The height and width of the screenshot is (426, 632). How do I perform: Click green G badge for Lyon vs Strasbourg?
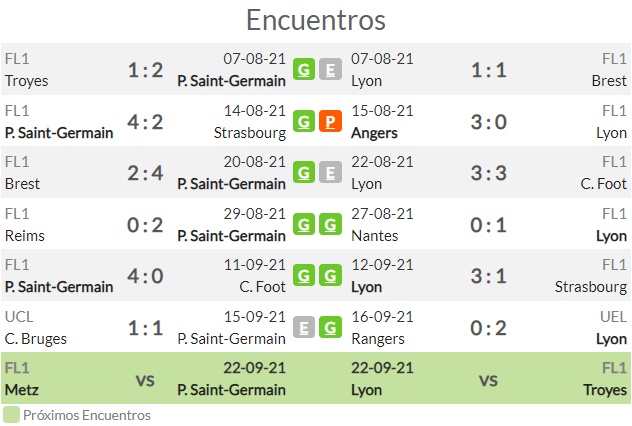[x=330, y=275]
